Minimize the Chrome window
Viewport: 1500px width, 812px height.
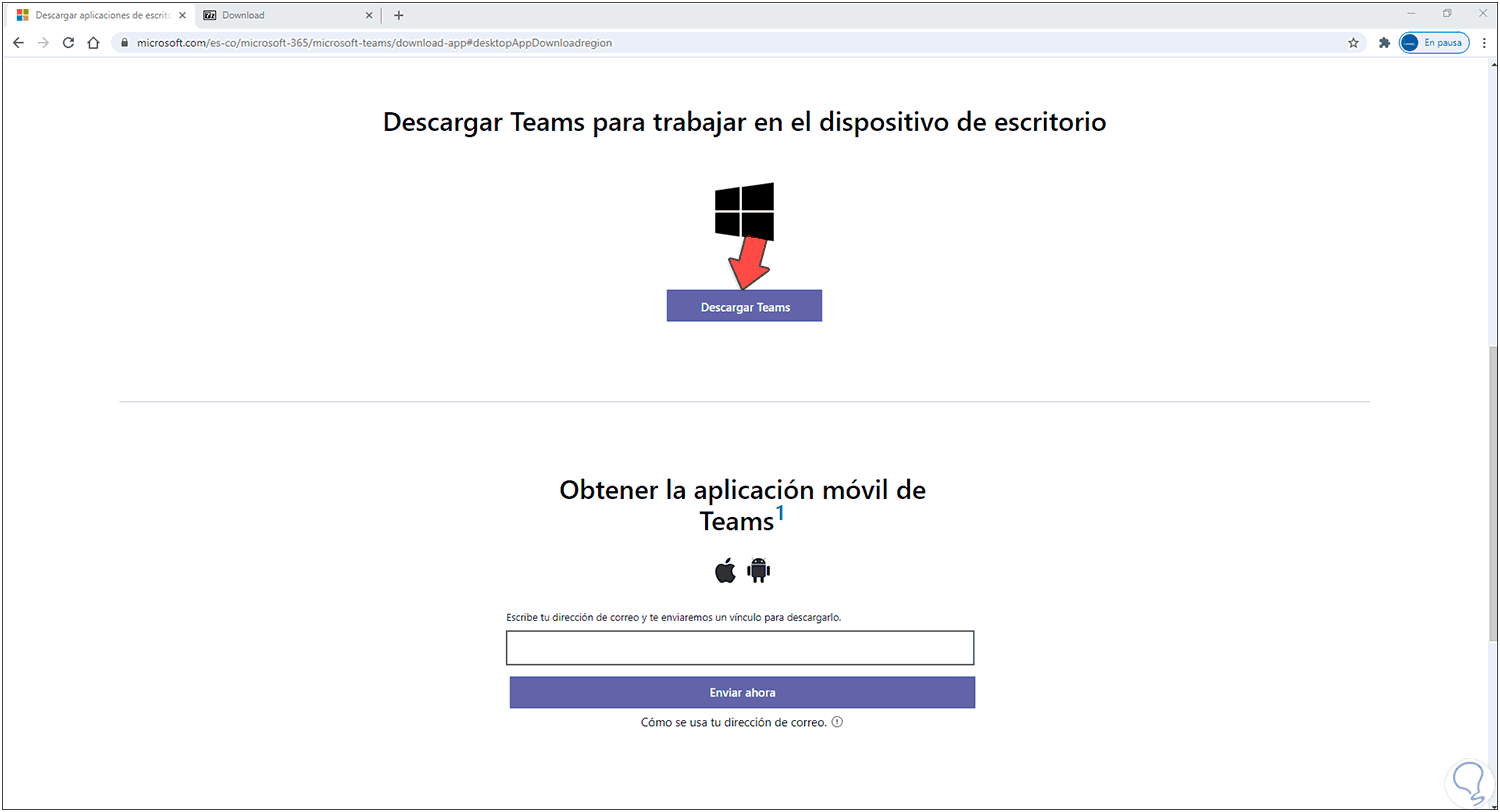click(x=1411, y=14)
